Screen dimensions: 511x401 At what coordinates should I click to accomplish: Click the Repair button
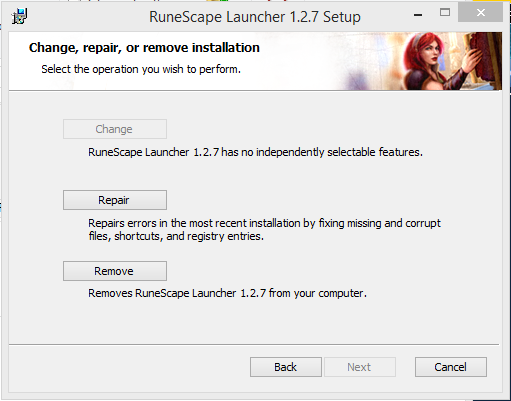click(115, 200)
